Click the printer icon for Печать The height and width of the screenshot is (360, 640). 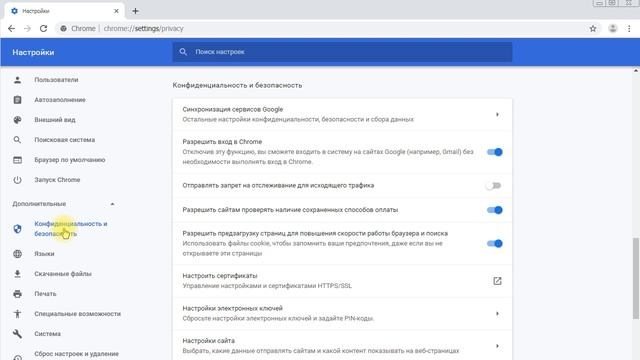17,294
